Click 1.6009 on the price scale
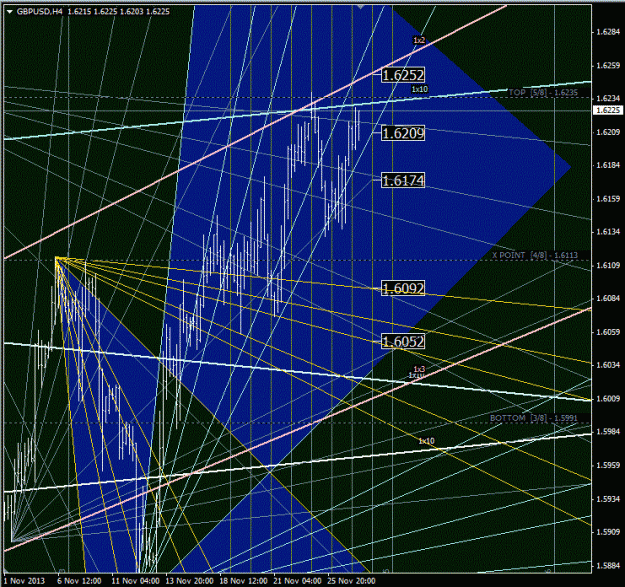This screenshot has width=625, height=587. pyautogui.click(x=608, y=398)
